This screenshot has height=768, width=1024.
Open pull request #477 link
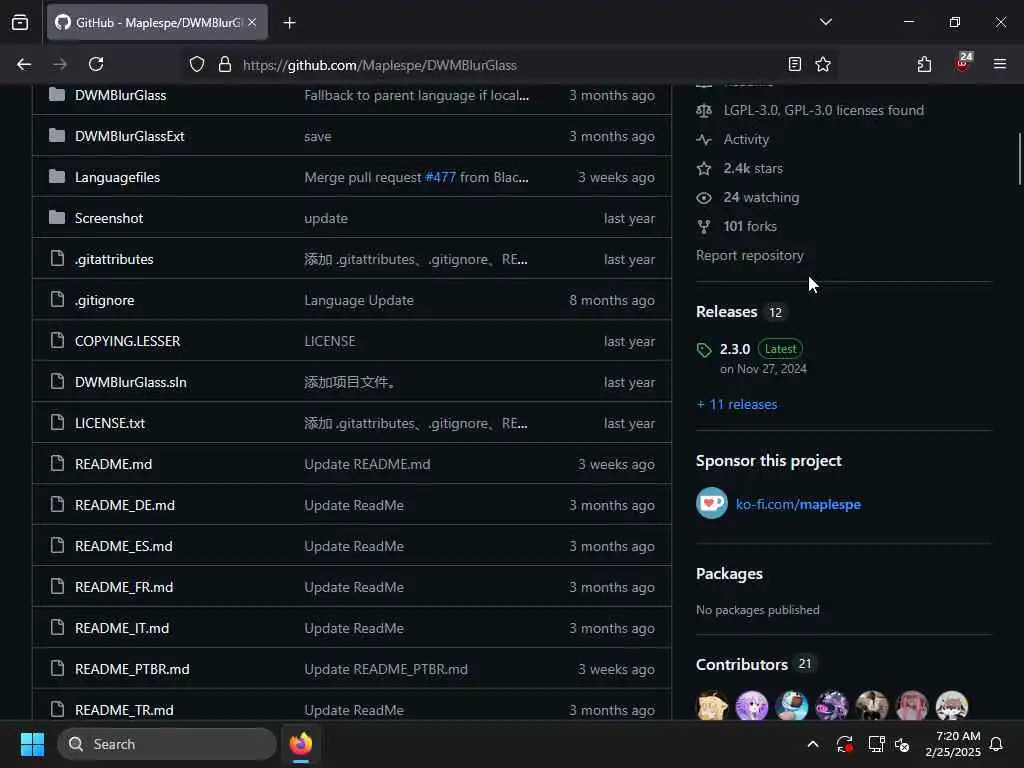click(x=440, y=178)
